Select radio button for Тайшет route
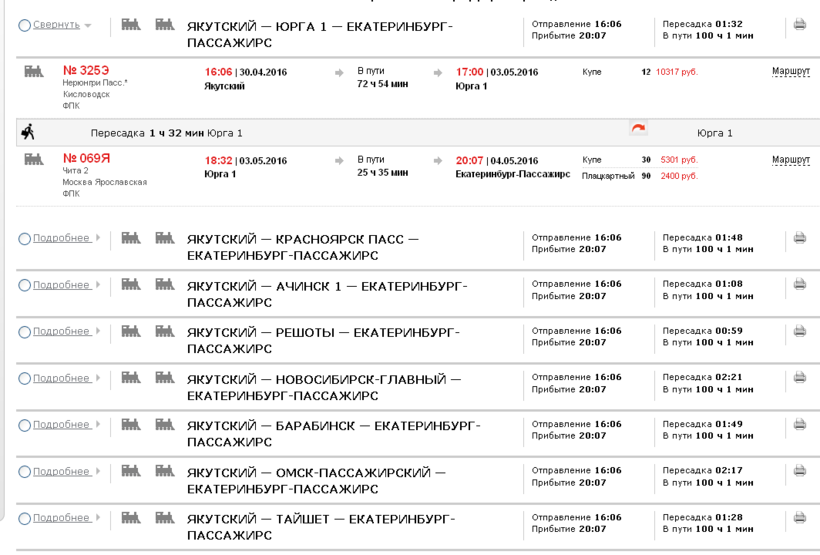820x555 pixels. (x=25, y=518)
